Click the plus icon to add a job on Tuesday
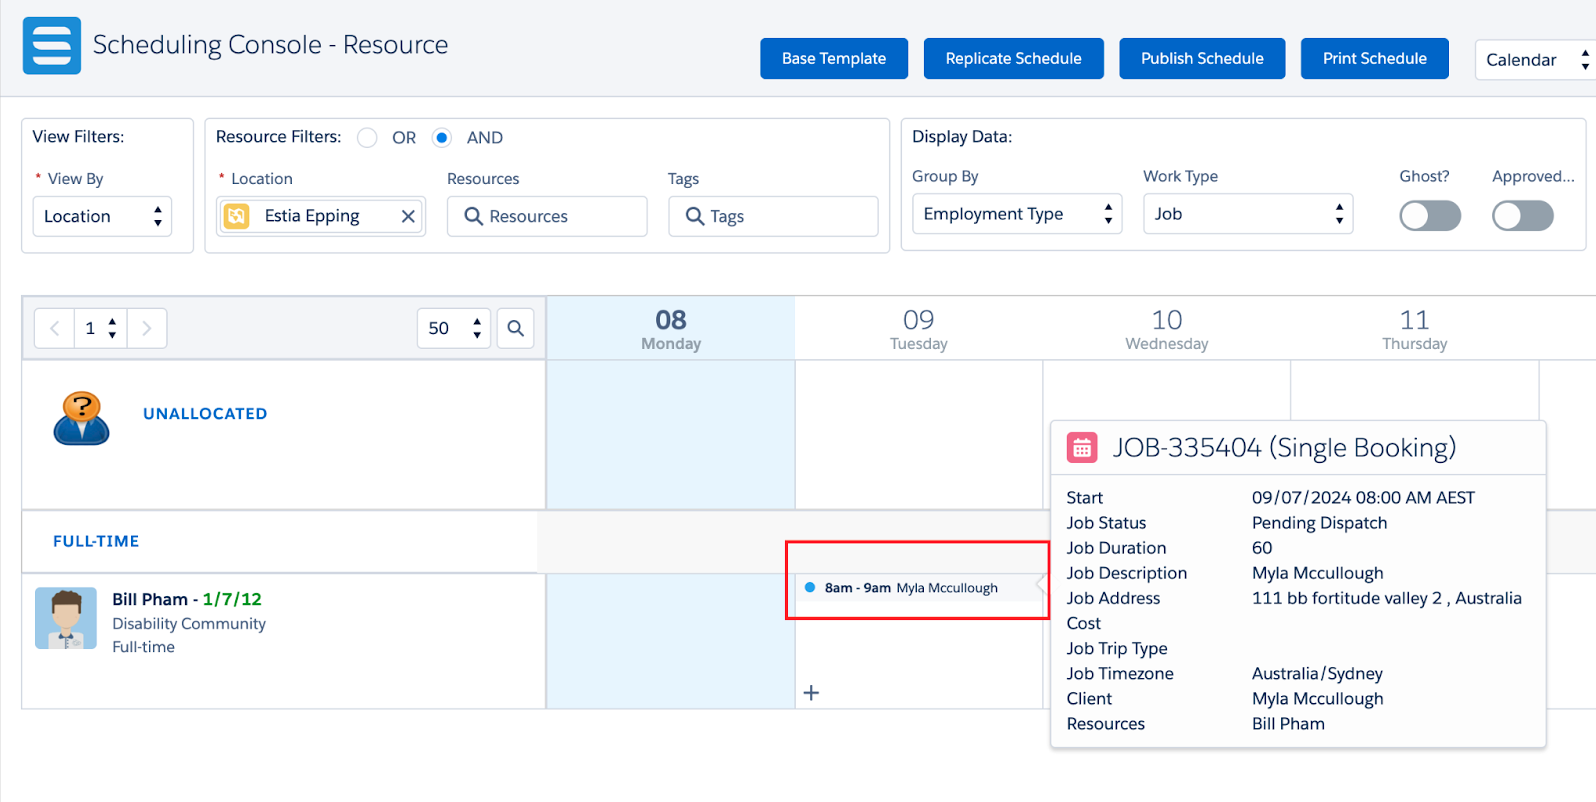The image size is (1596, 802). point(812,693)
